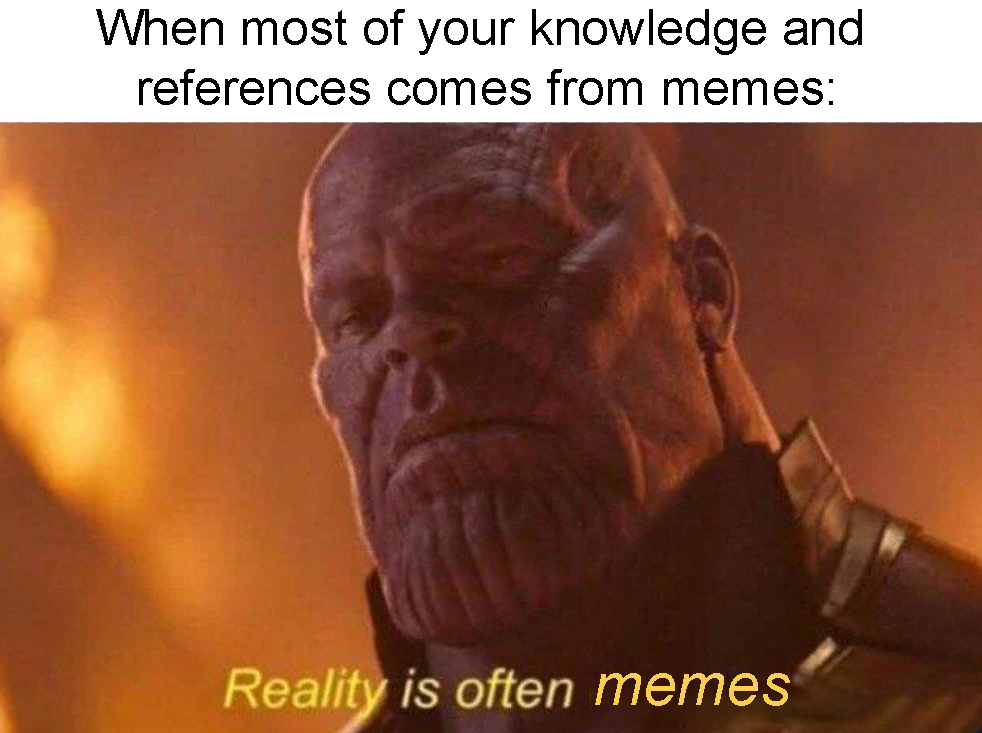Click the word "most" in the caption

(x=293, y=31)
